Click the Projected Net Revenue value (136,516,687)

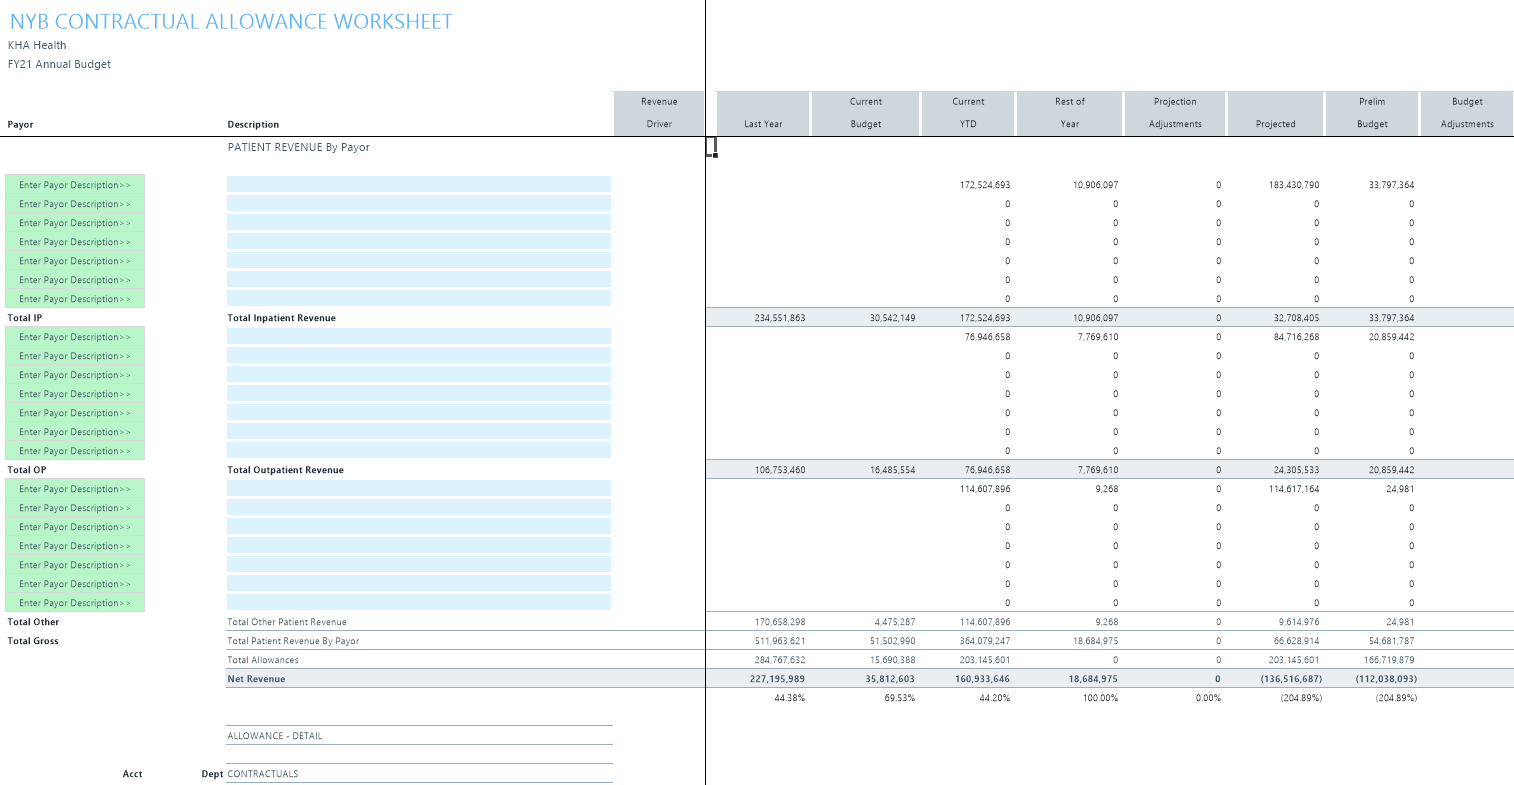(x=1289, y=679)
